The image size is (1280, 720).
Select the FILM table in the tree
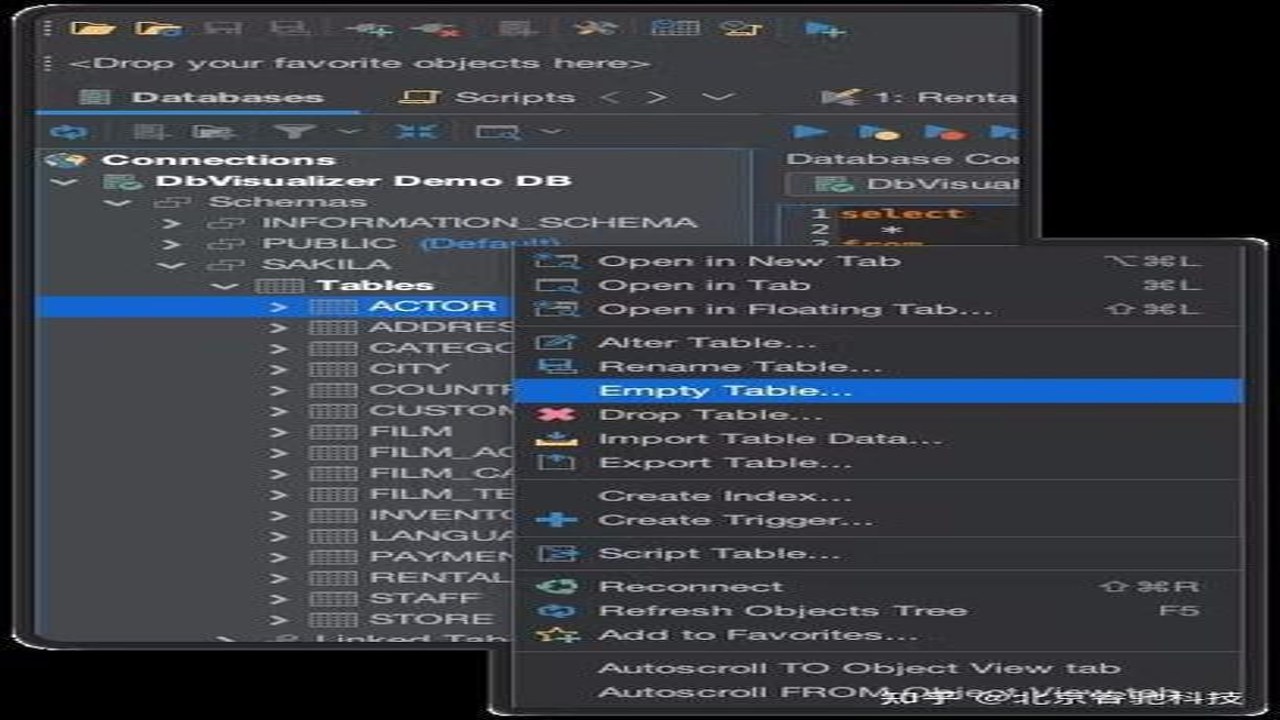(x=412, y=432)
